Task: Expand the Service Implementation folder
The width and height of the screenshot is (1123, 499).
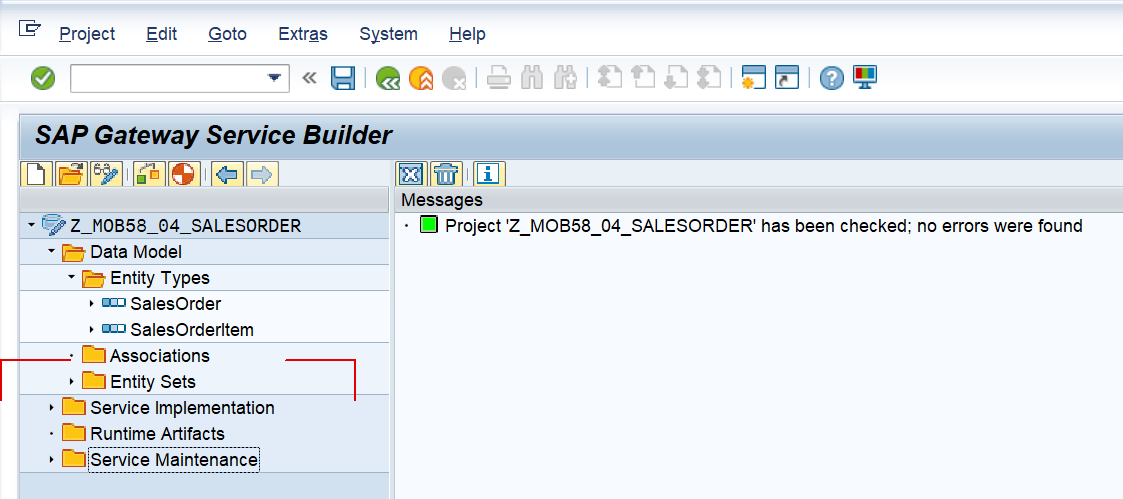Action: [x=51, y=407]
